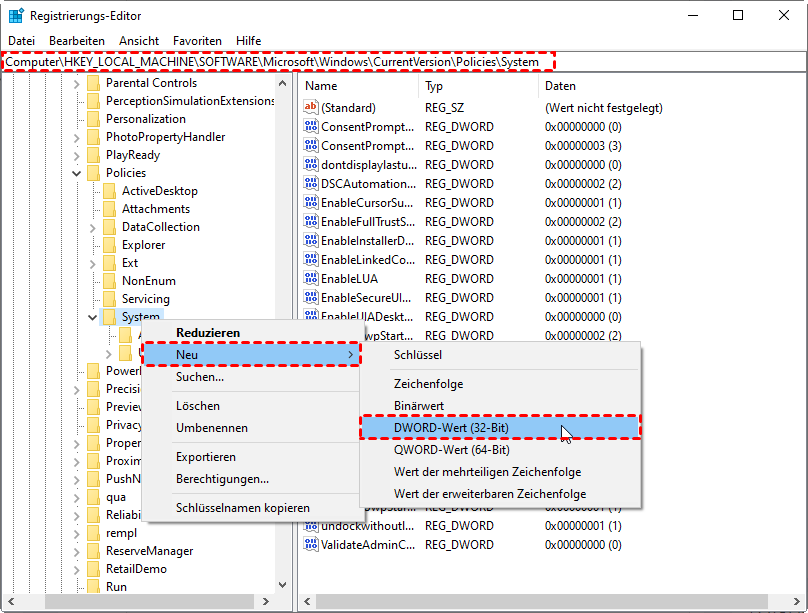This screenshot has width=808, height=613.
Task: Click the Policies folder icon
Action: click(93, 173)
